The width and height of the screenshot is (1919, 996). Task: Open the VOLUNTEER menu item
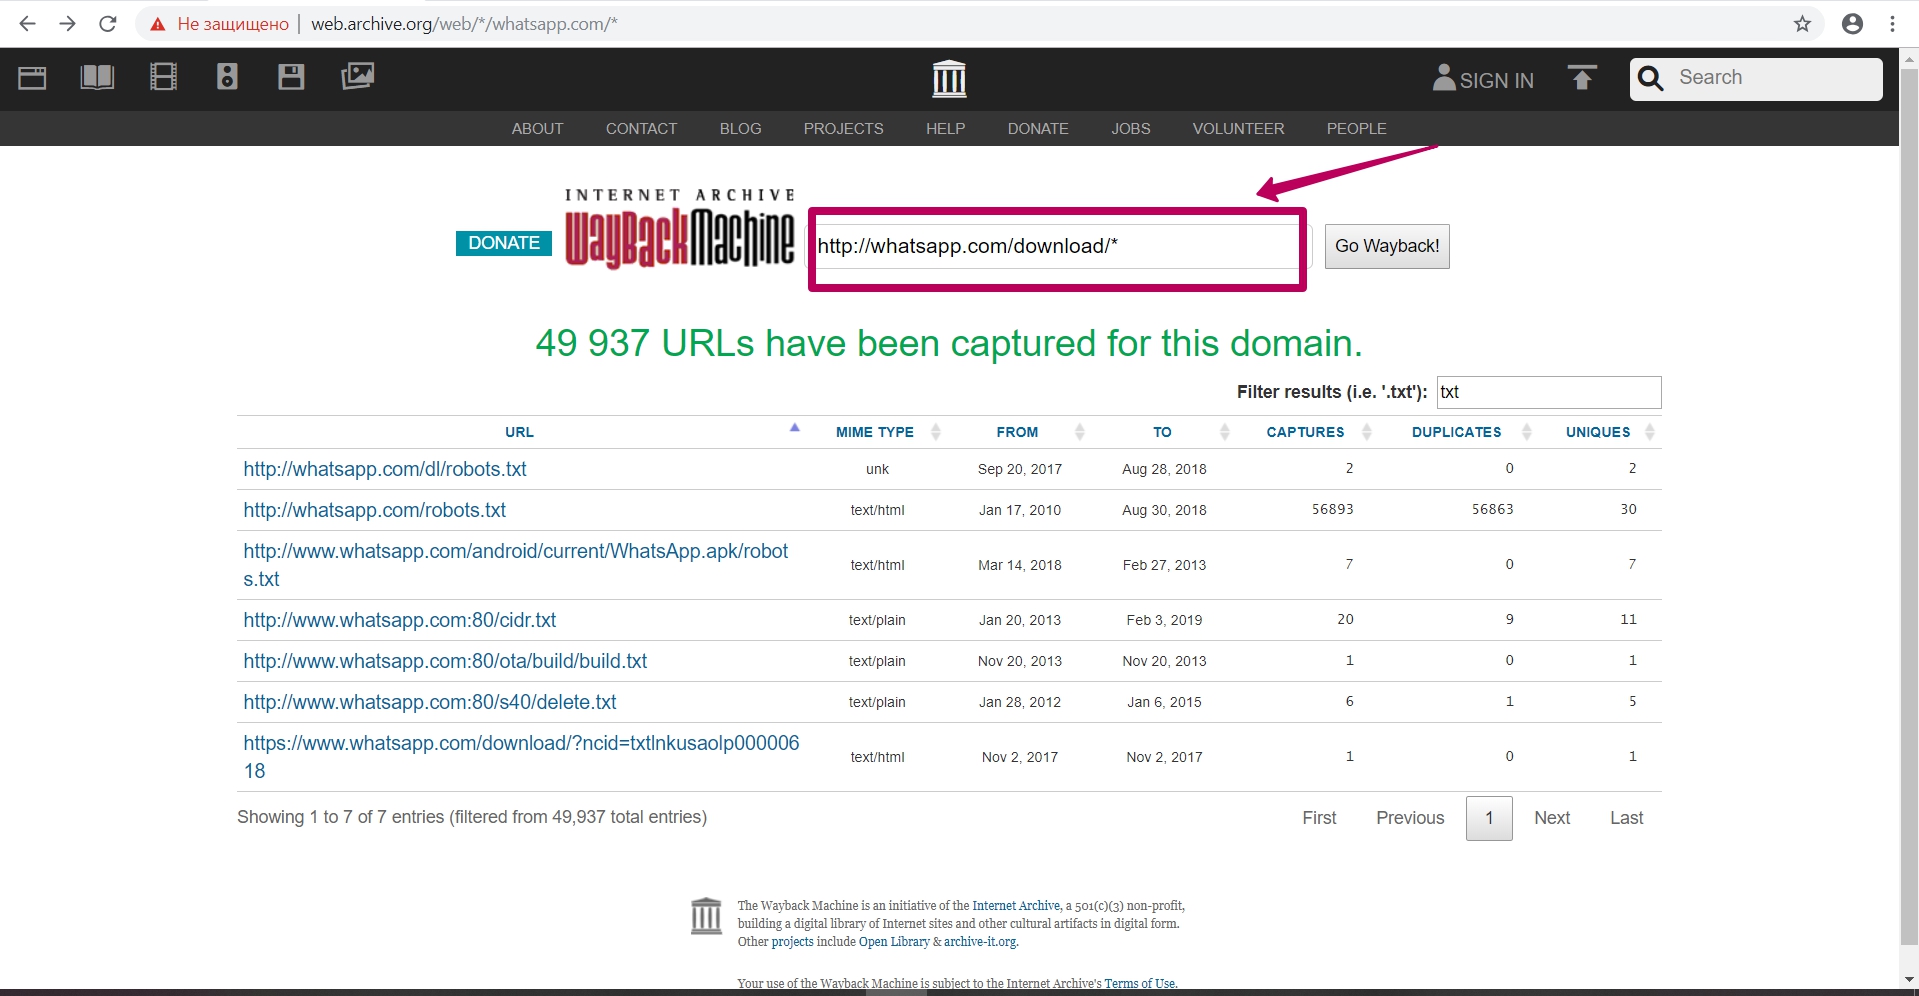tap(1238, 129)
